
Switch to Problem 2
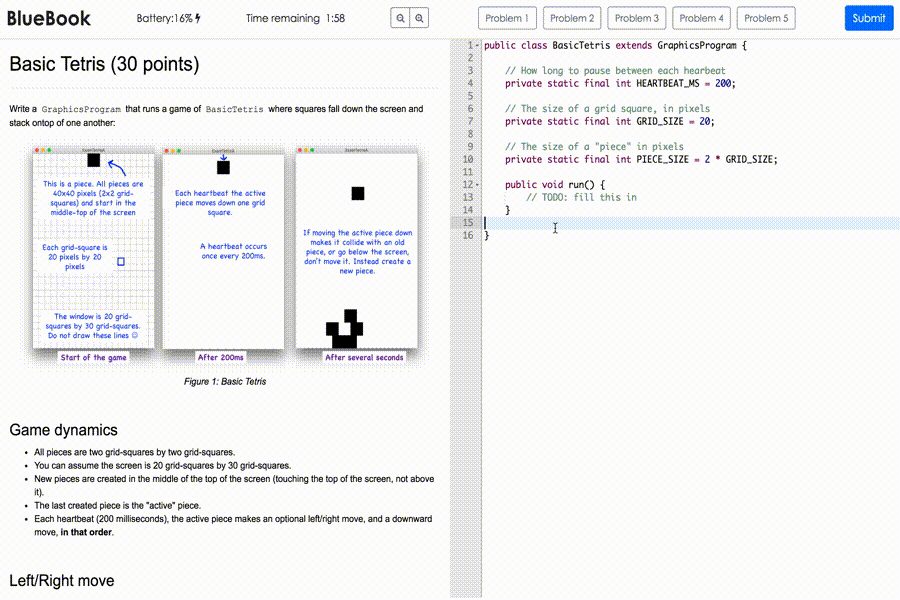coord(572,18)
